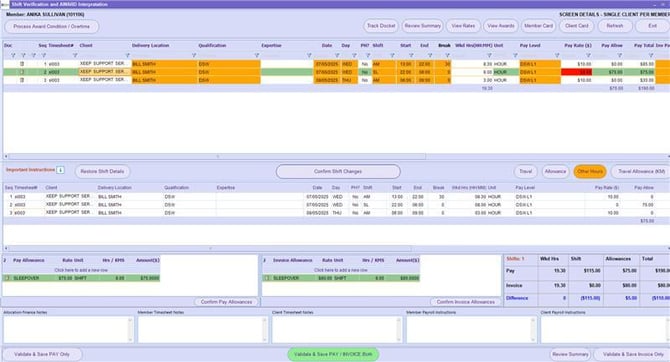Click into Member Timesheet Notes text box
The image size is (670, 362).
point(203,330)
